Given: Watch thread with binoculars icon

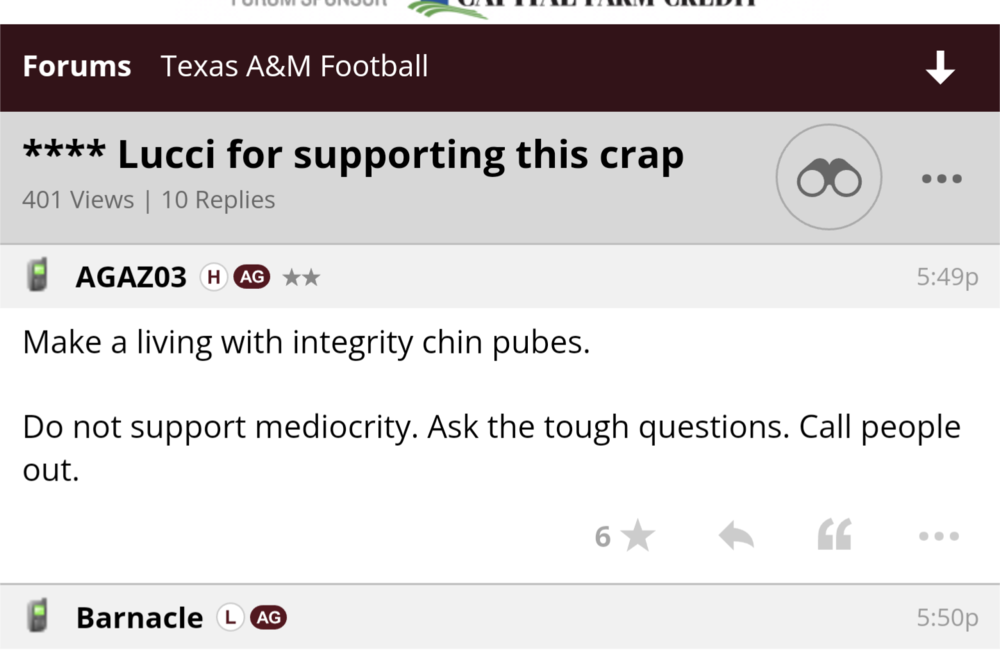Looking at the screenshot, I should 829,178.
